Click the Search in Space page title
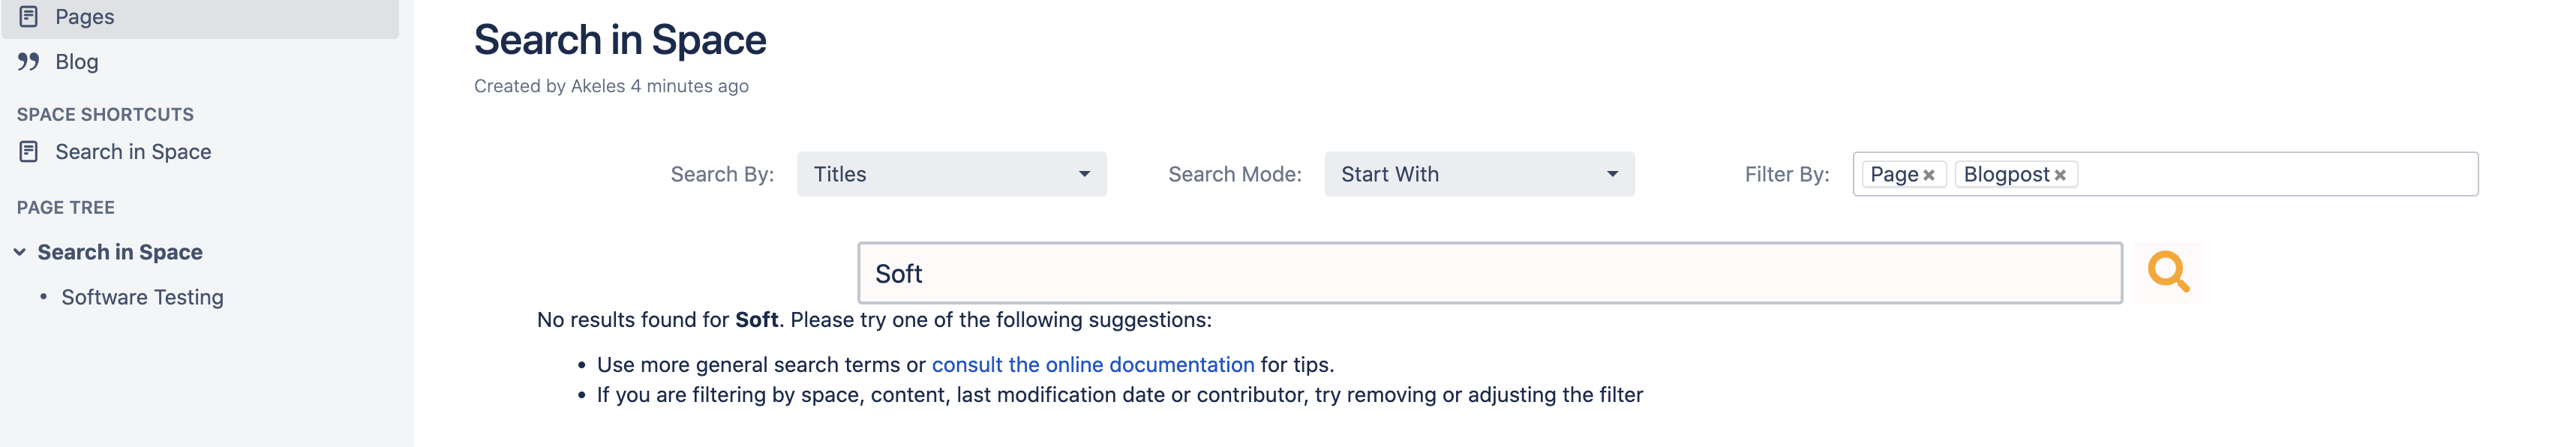Image resolution: width=2576 pixels, height=447 pixels. (x=620, y=40)
